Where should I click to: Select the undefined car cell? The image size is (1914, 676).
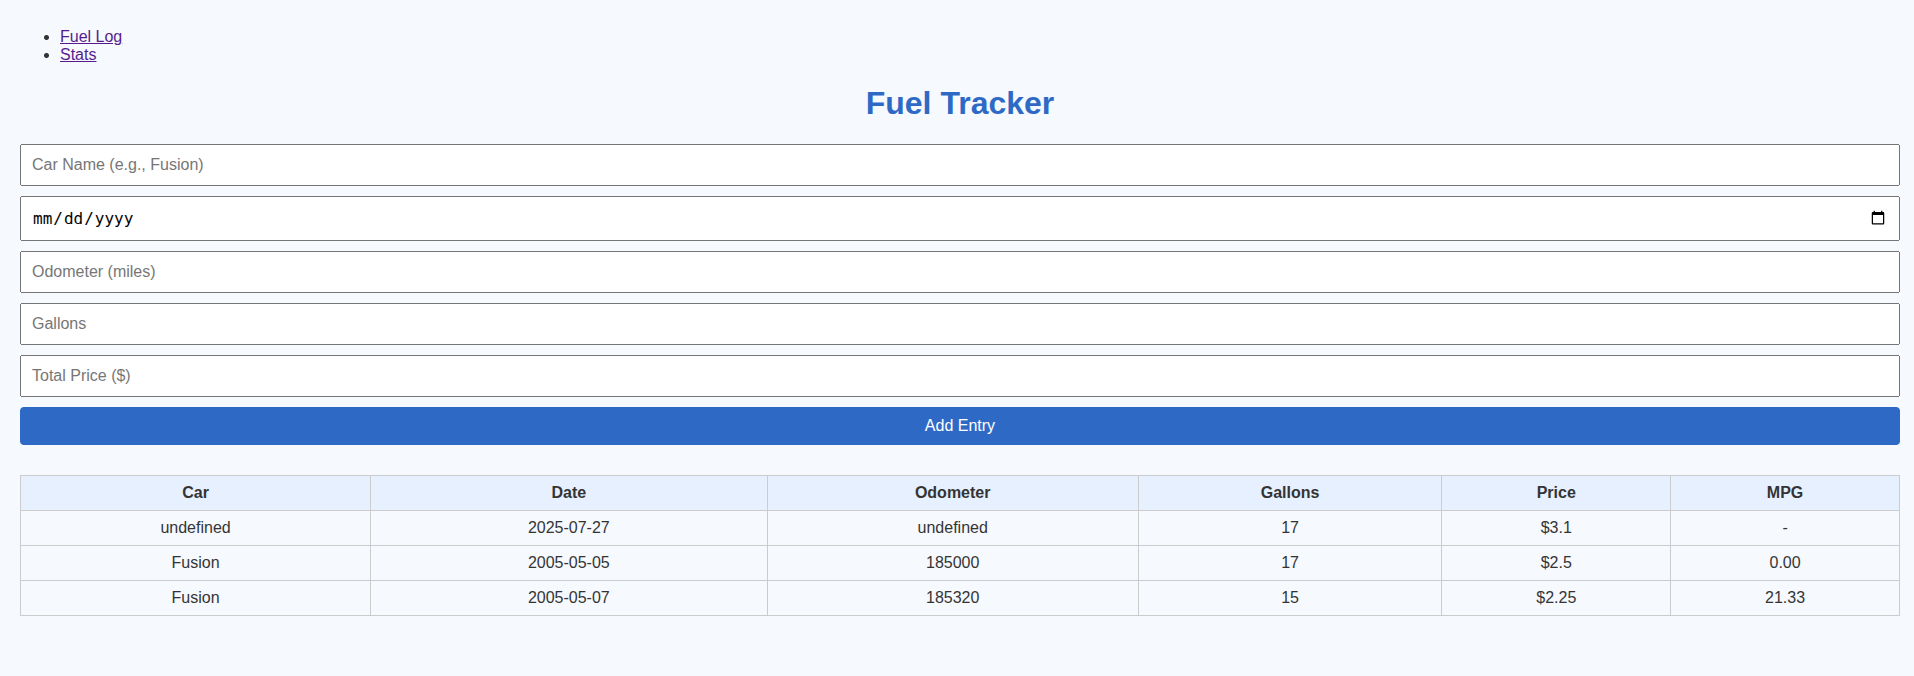(x=195, y=528)
